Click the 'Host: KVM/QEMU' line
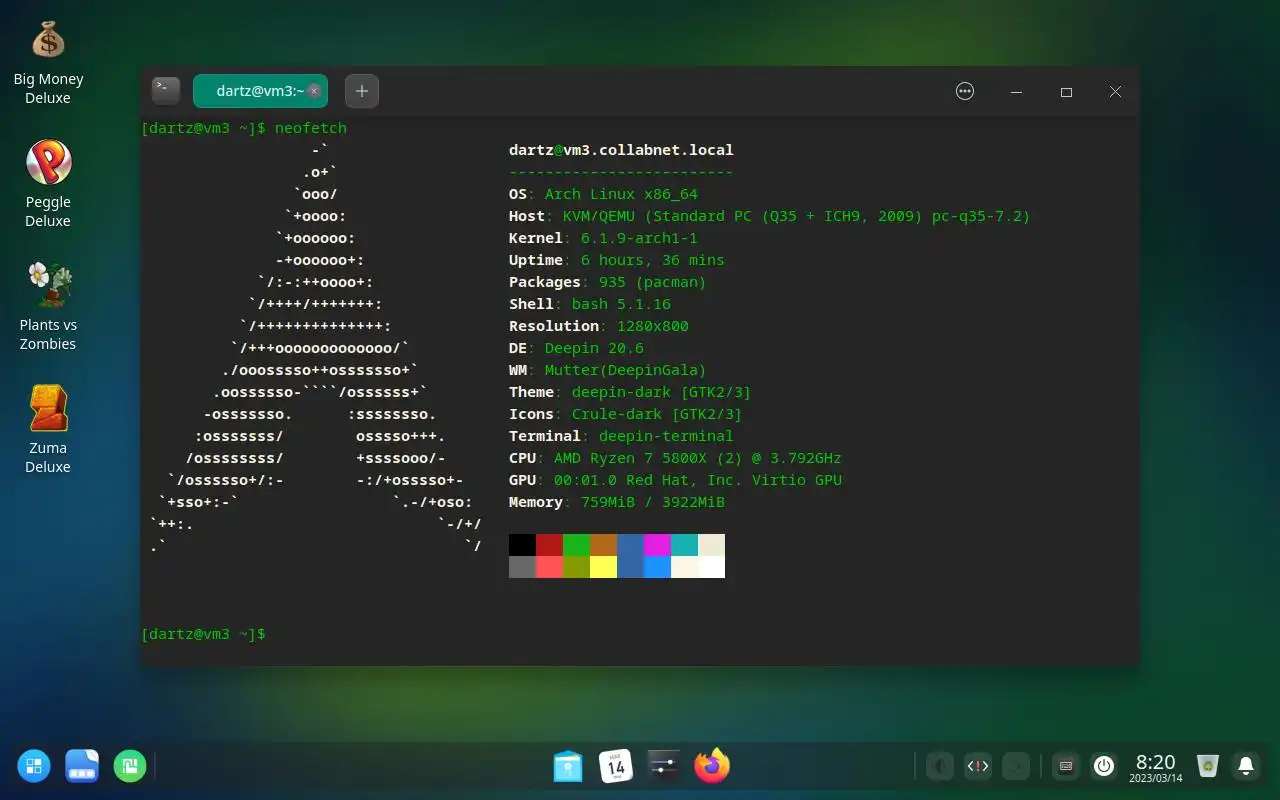1280x800 pixels. click(769, 216)
